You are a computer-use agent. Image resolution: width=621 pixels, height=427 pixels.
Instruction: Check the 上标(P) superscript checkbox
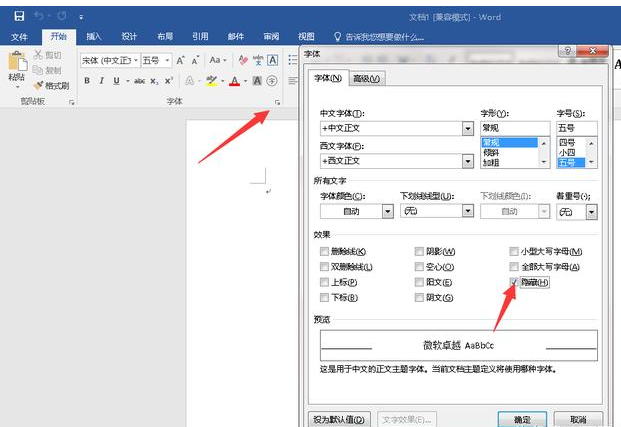click(323, 283)
